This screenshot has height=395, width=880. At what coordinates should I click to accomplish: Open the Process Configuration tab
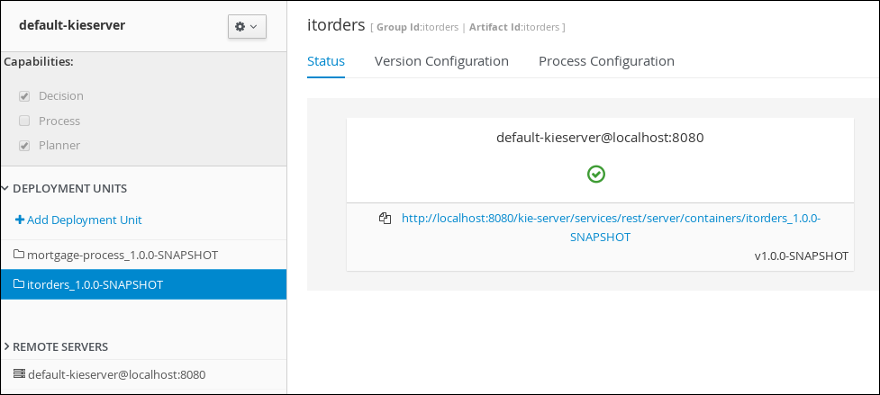pyautogui.click(x=606, y=61)
